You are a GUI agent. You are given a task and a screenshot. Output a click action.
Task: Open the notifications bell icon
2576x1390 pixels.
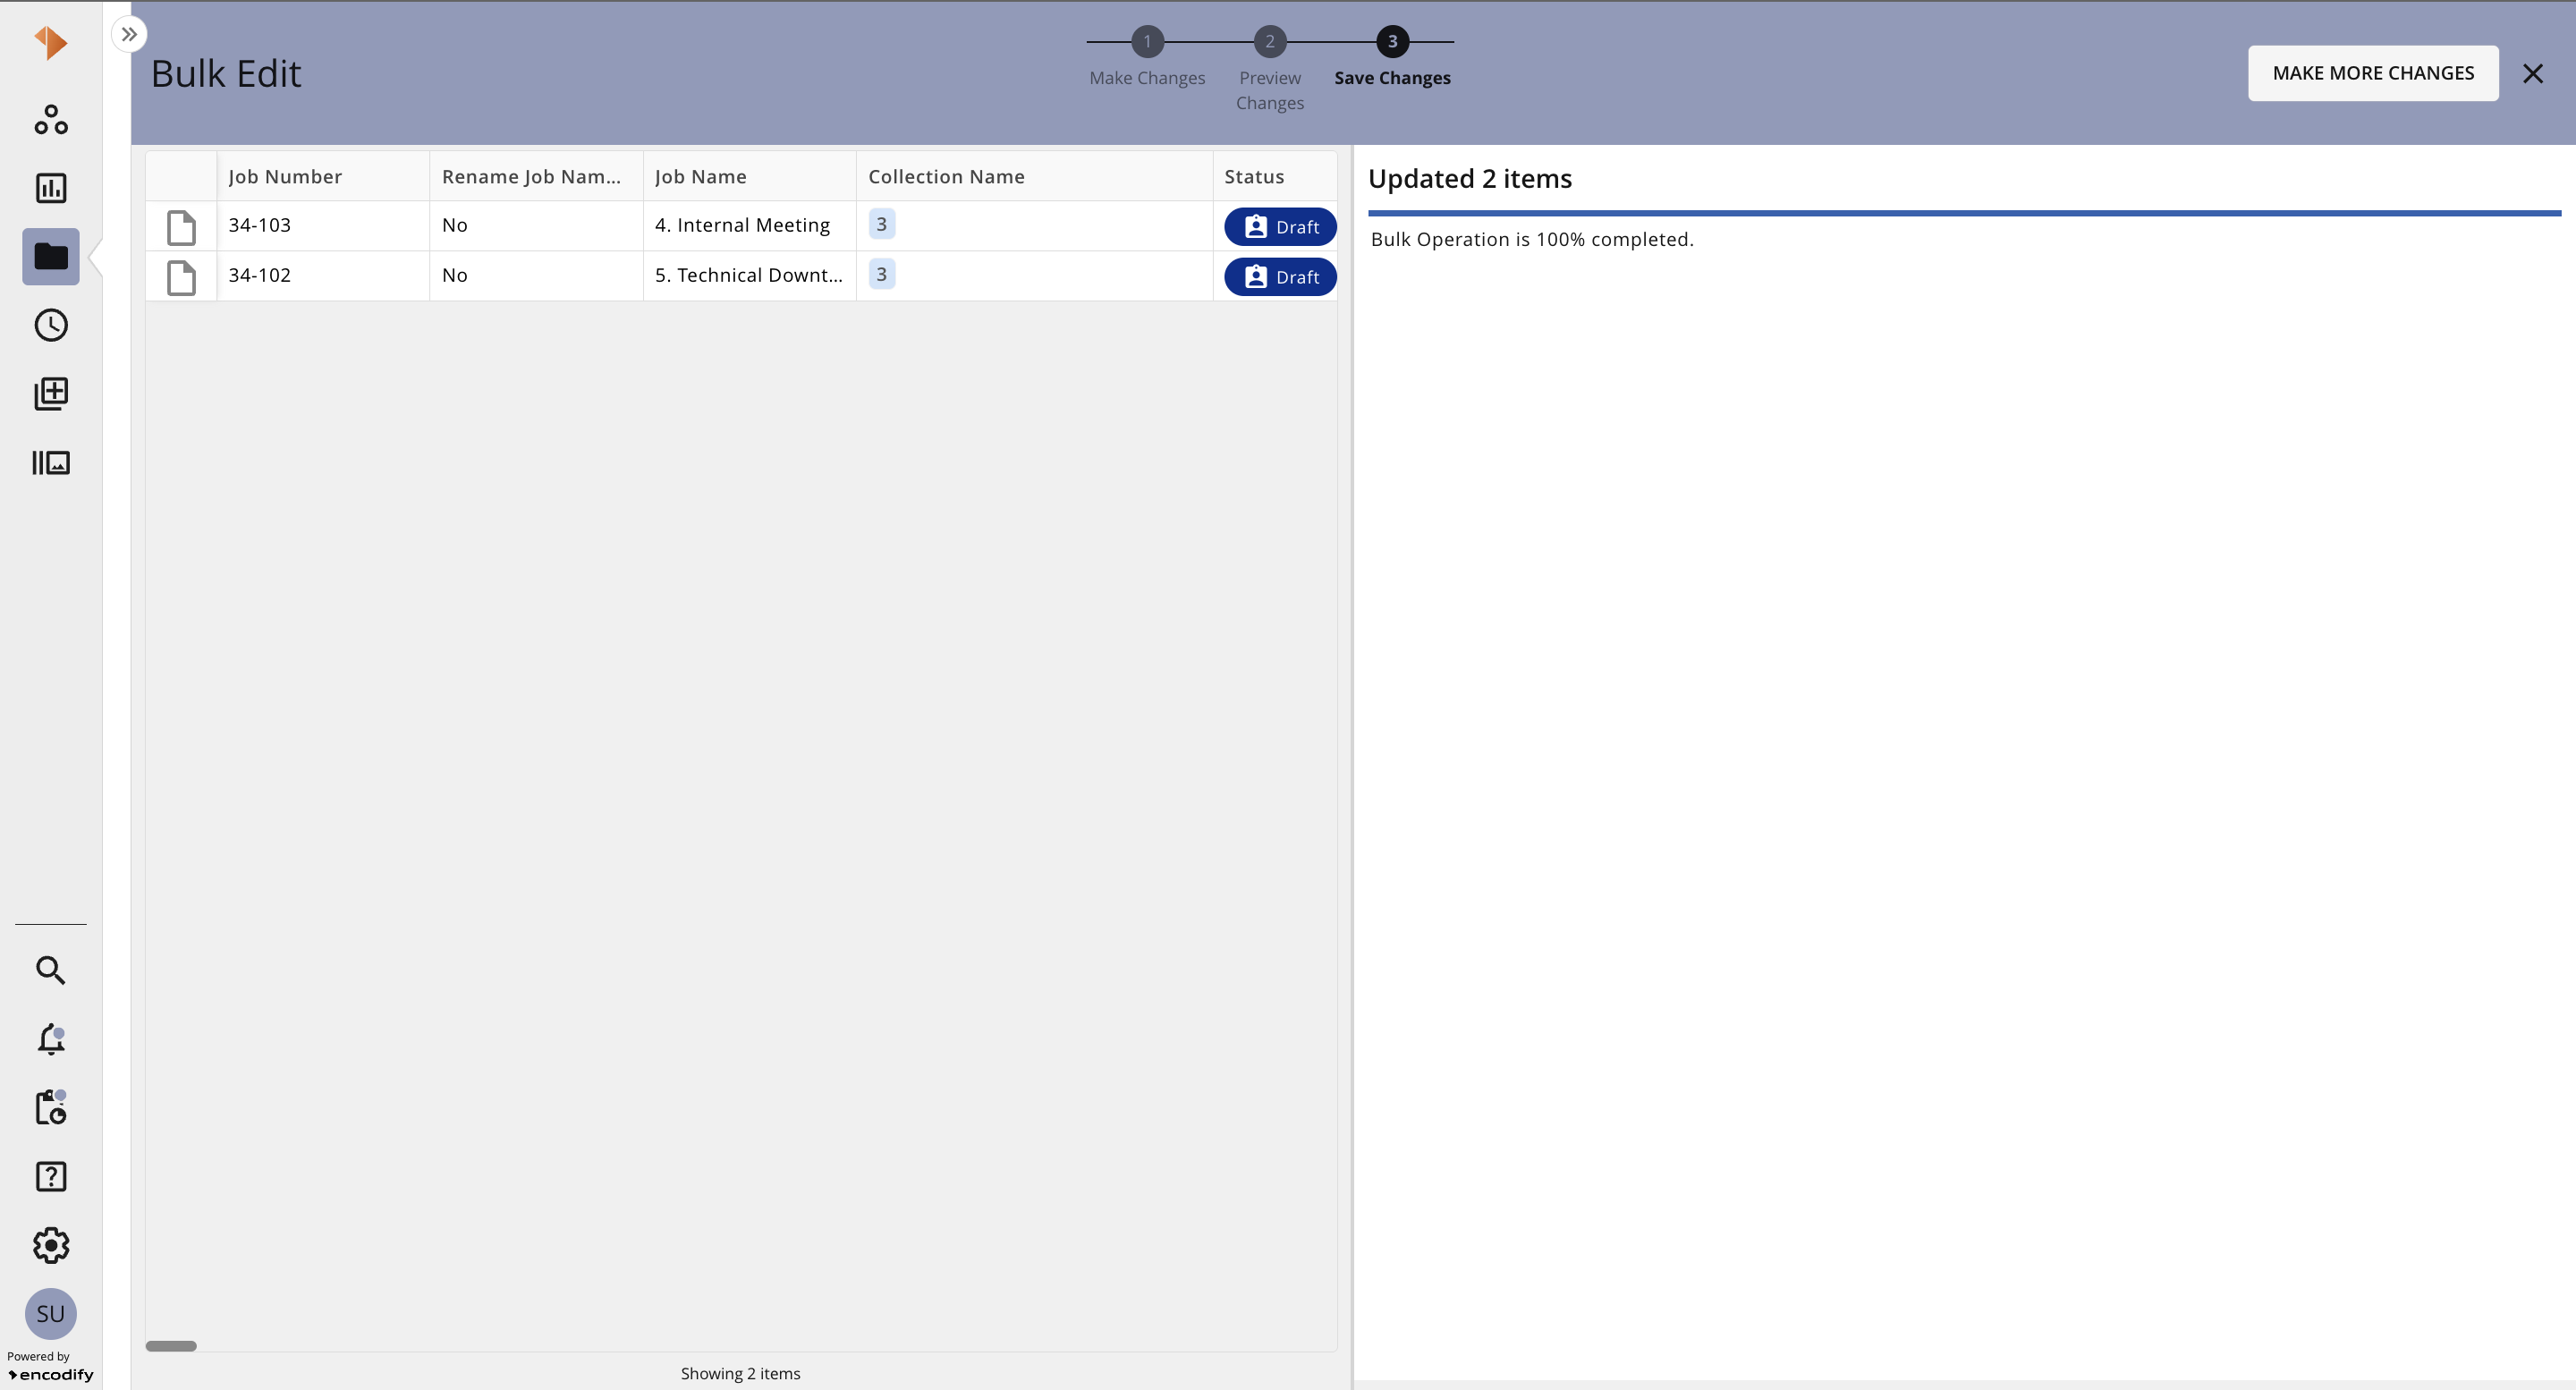point(51,1039)
